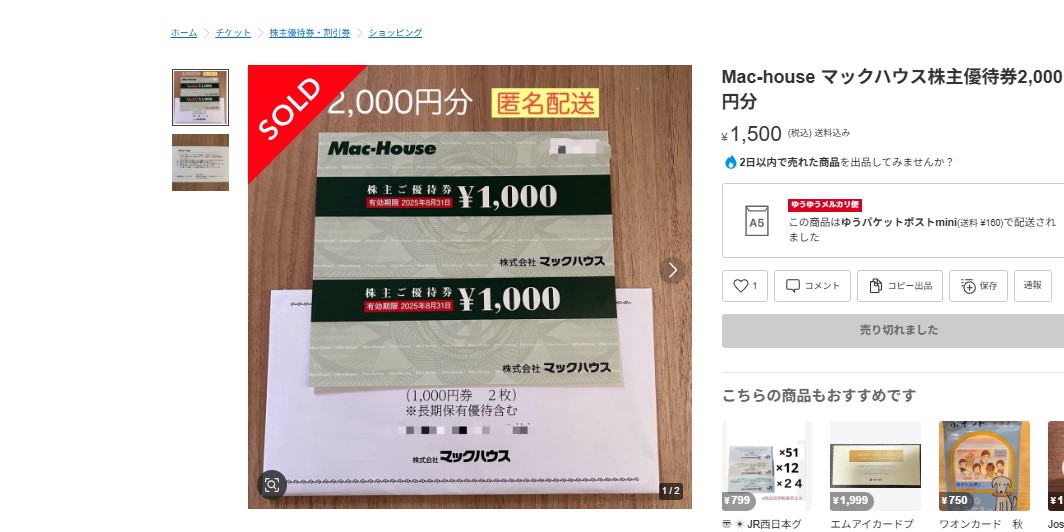
Task: Open recommended JR西日本 item for ¥799
Action: click(x=767, y=466)
